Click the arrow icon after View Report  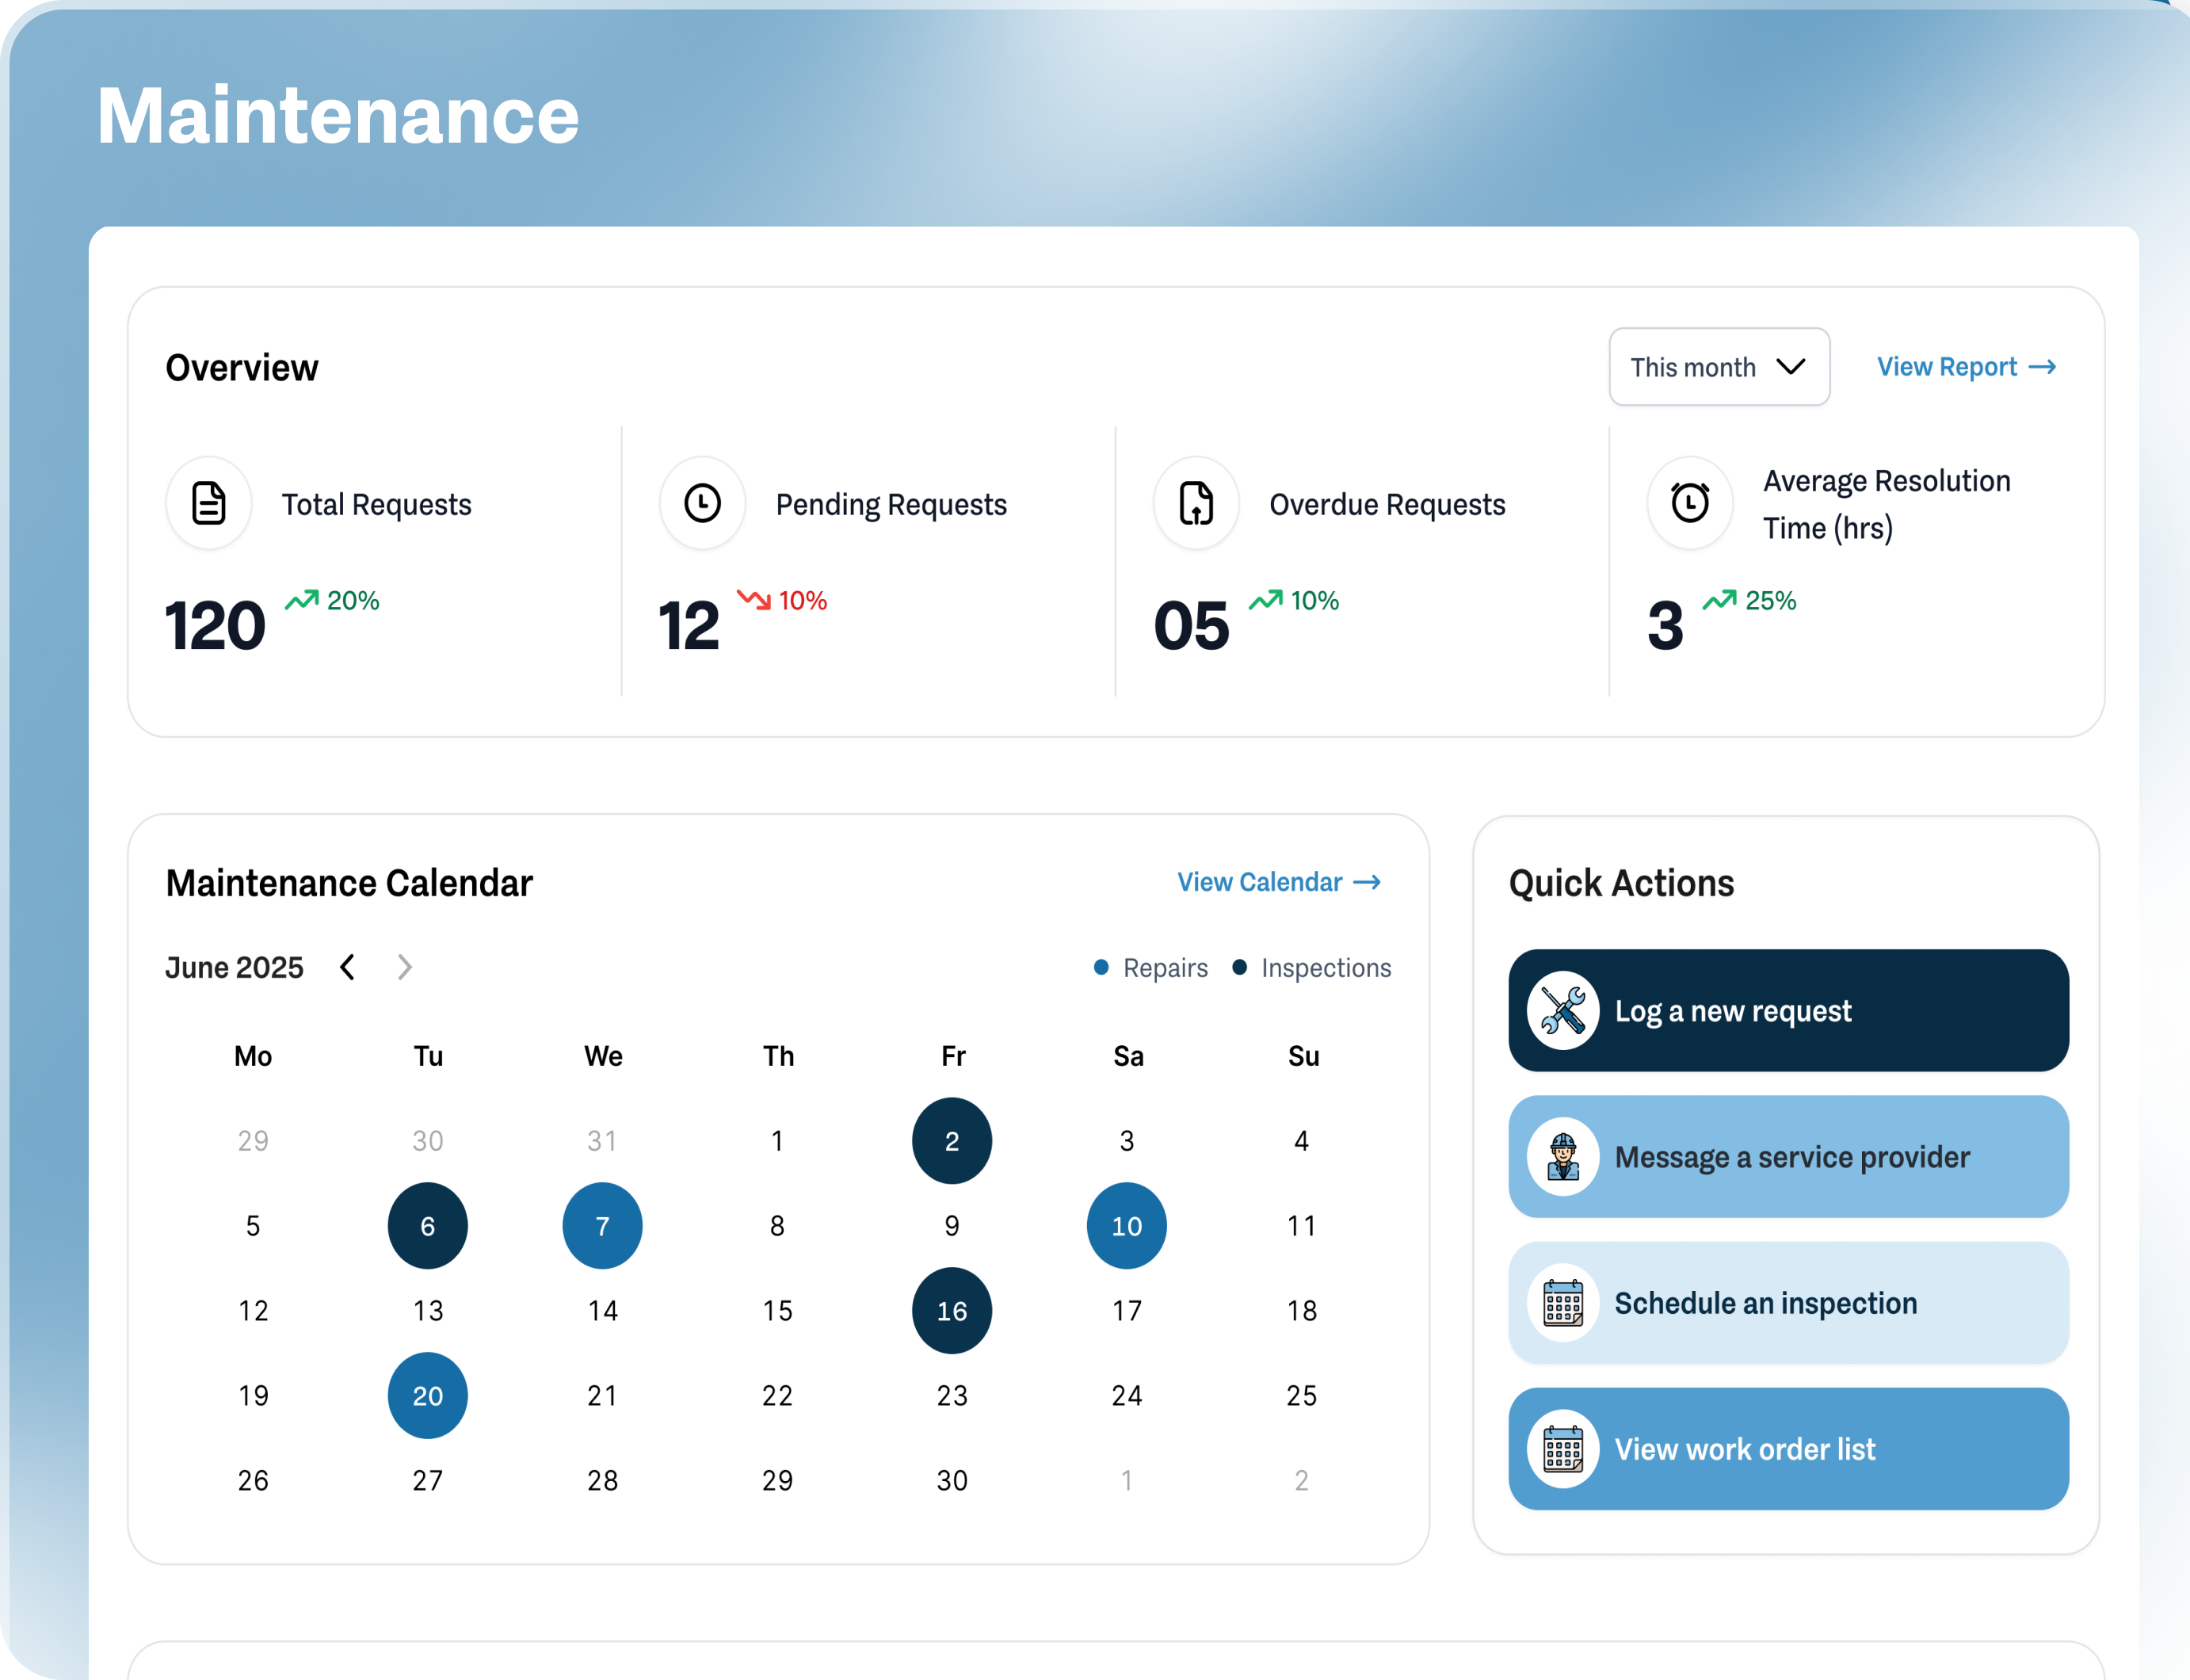2043,367
